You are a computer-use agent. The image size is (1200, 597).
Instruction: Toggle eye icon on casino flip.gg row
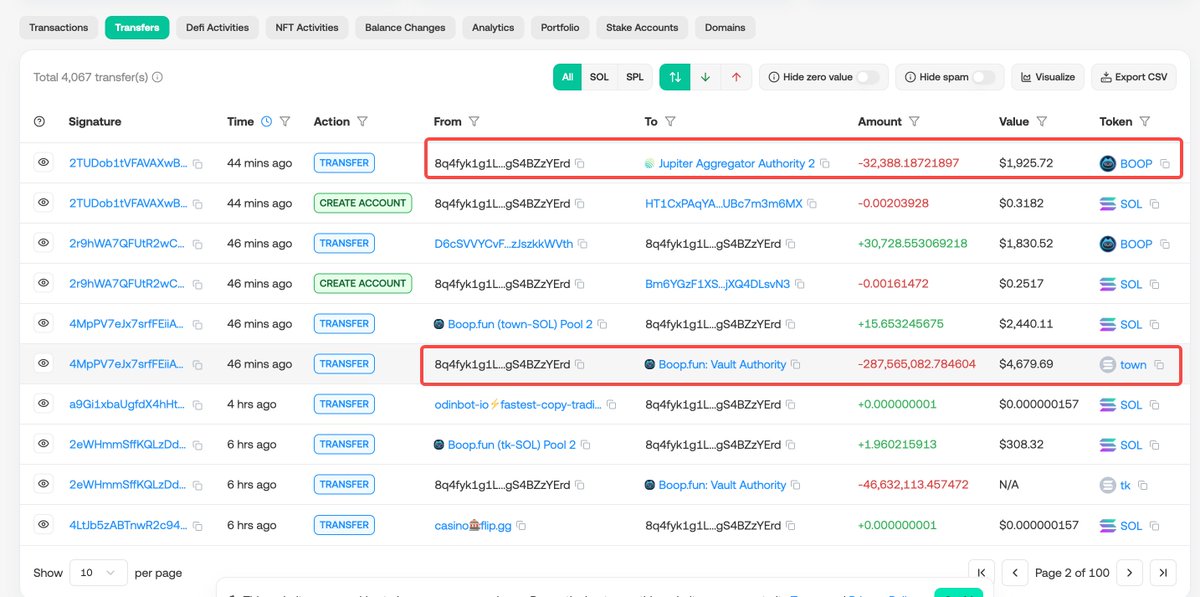point(43,524)
